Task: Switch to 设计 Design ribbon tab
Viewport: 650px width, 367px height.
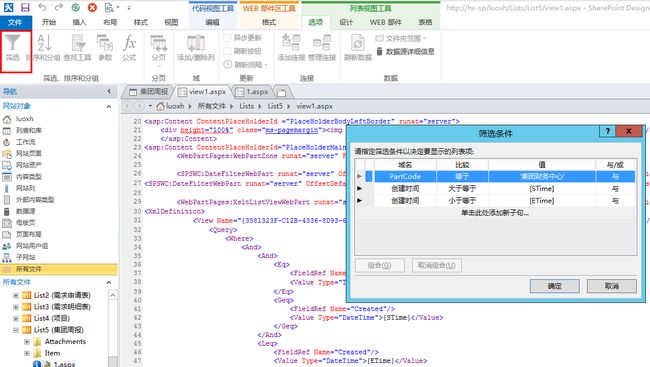Action: tap(346, 22)
